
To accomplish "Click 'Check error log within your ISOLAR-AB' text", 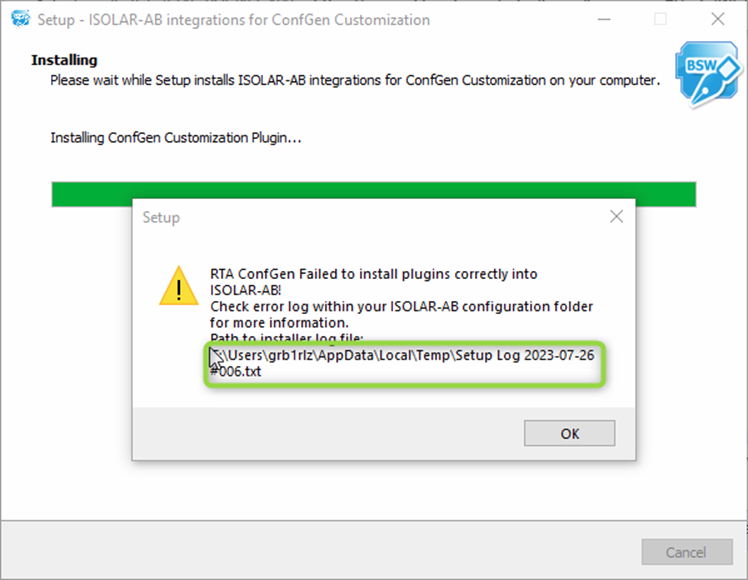I will coord(401,314).
